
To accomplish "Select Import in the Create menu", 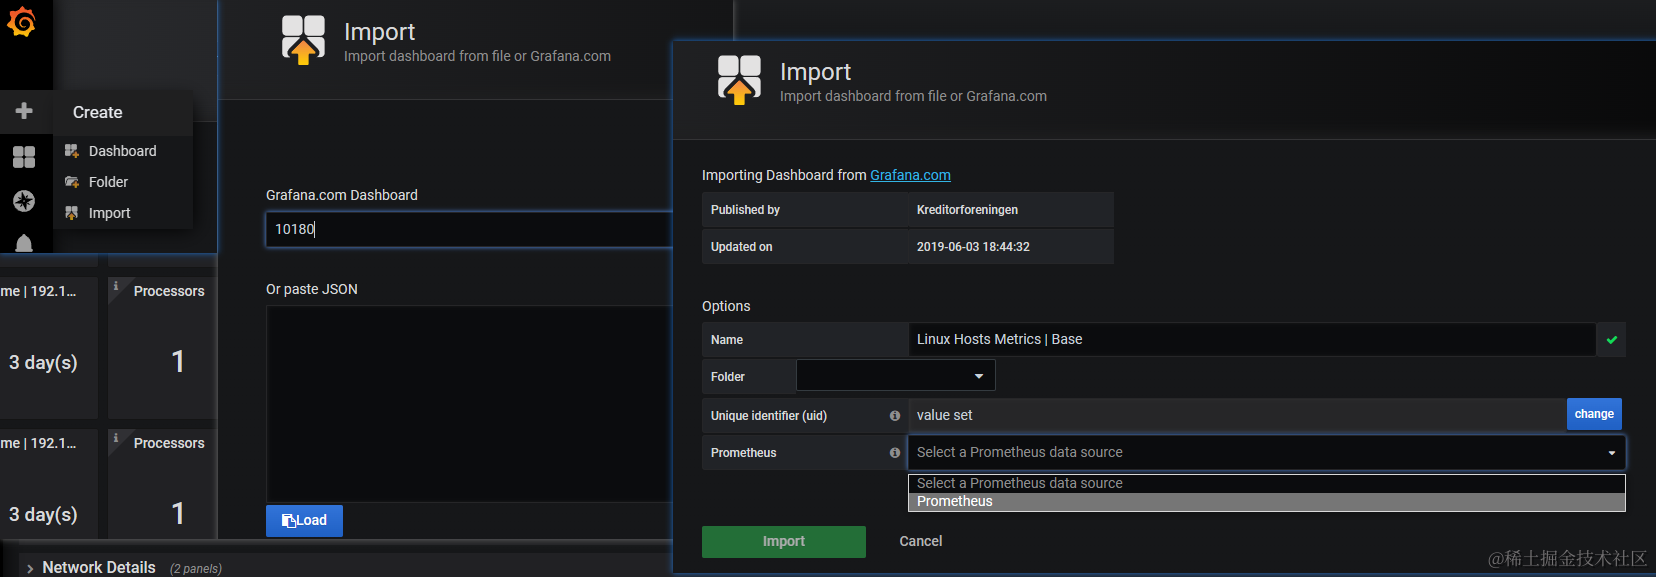I will (110, 213).
